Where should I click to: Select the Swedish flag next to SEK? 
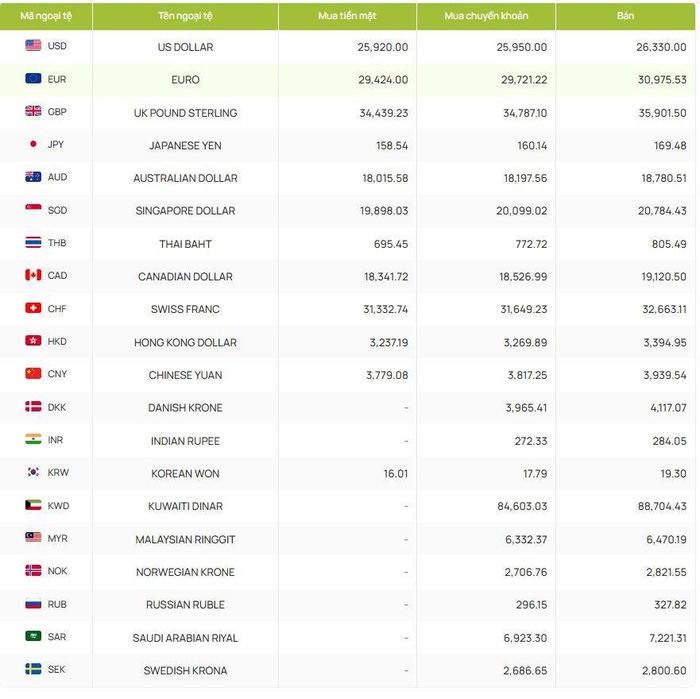33,669
